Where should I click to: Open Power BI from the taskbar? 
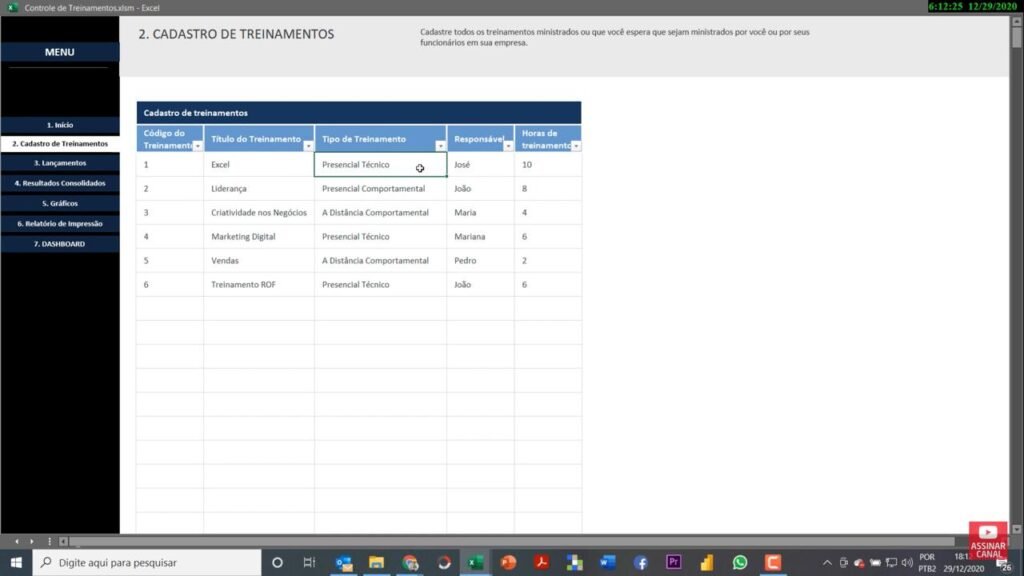point(707,562)
